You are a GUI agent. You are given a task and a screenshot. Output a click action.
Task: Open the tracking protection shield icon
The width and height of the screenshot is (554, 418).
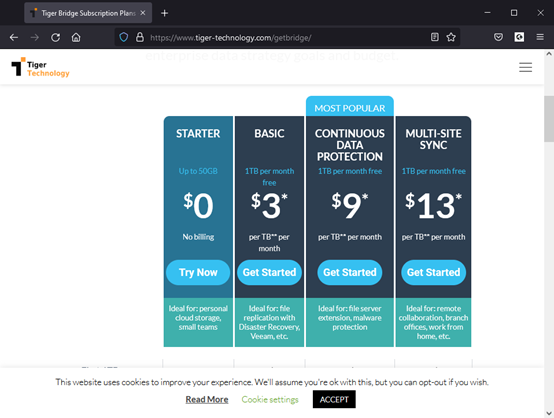point(124,37)
